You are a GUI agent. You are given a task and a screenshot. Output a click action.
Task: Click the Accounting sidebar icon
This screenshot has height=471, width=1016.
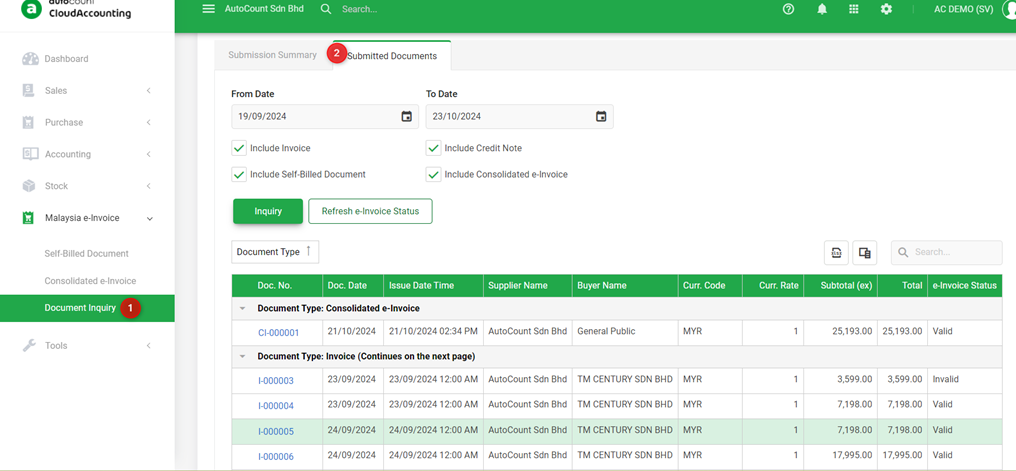tap(30, 154)
